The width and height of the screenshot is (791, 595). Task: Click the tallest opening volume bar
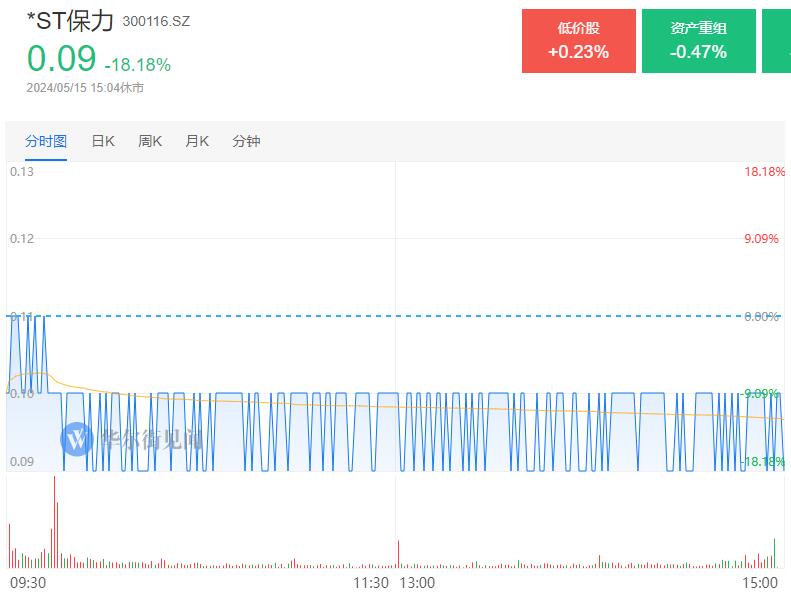pyautogui.click(x=54, y=522)
